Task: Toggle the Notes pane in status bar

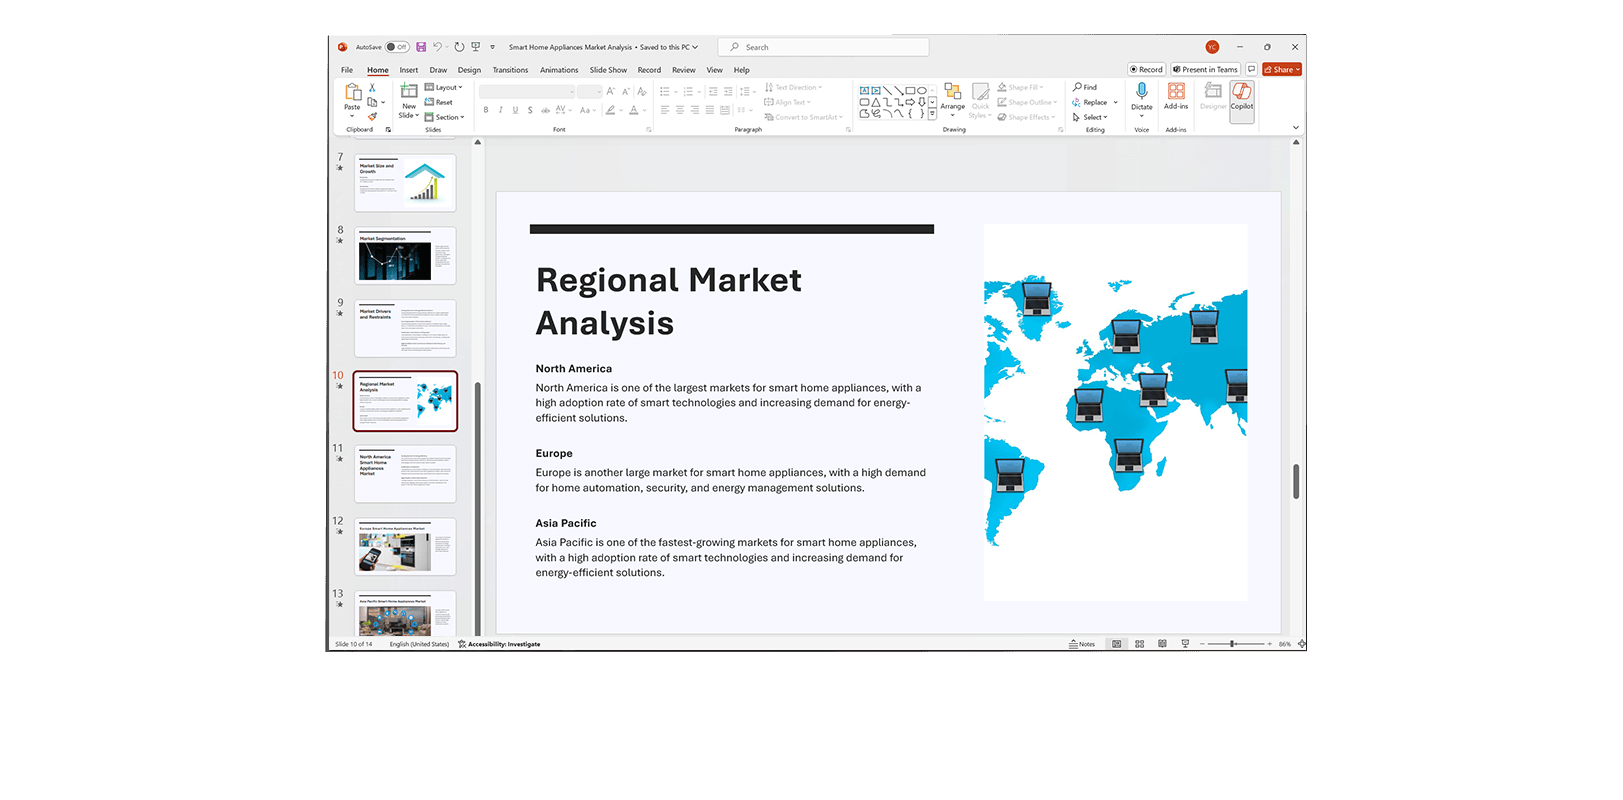Action: pos(1082,644)
